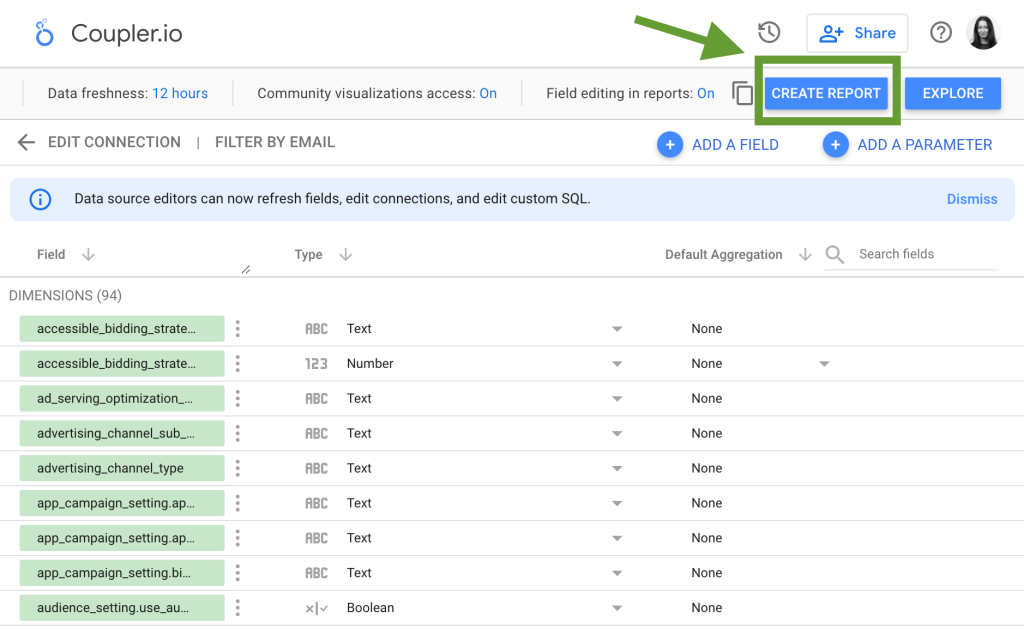Click the back arrow next to EDIT CONNECTION

[x=26, y=142]
